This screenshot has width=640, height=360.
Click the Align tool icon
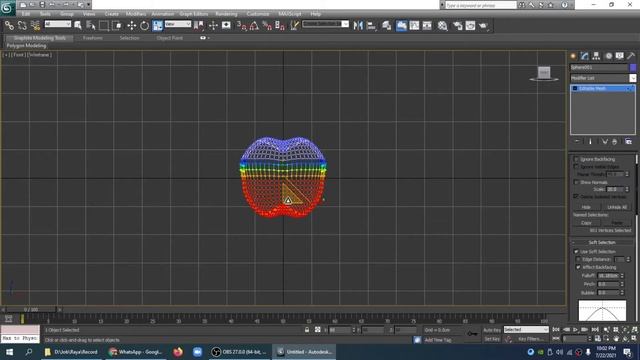(x=371, y=26)
